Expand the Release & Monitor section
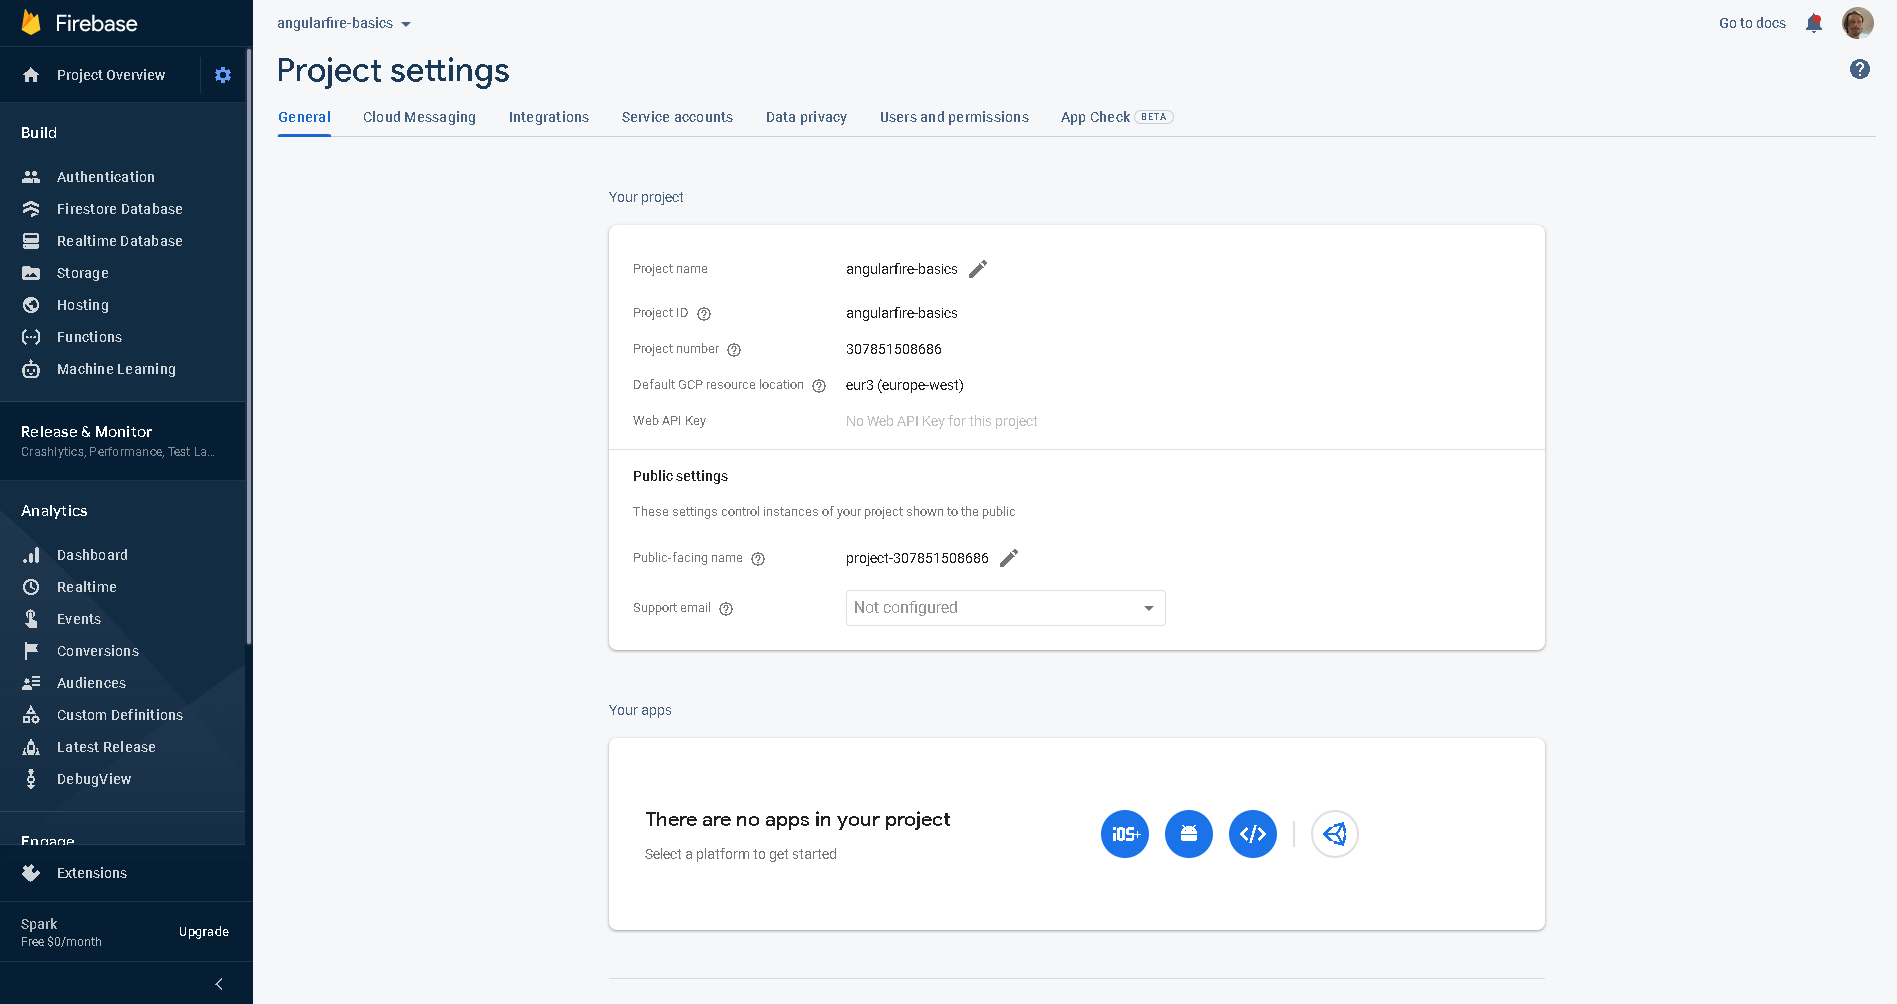 point(123,441)
